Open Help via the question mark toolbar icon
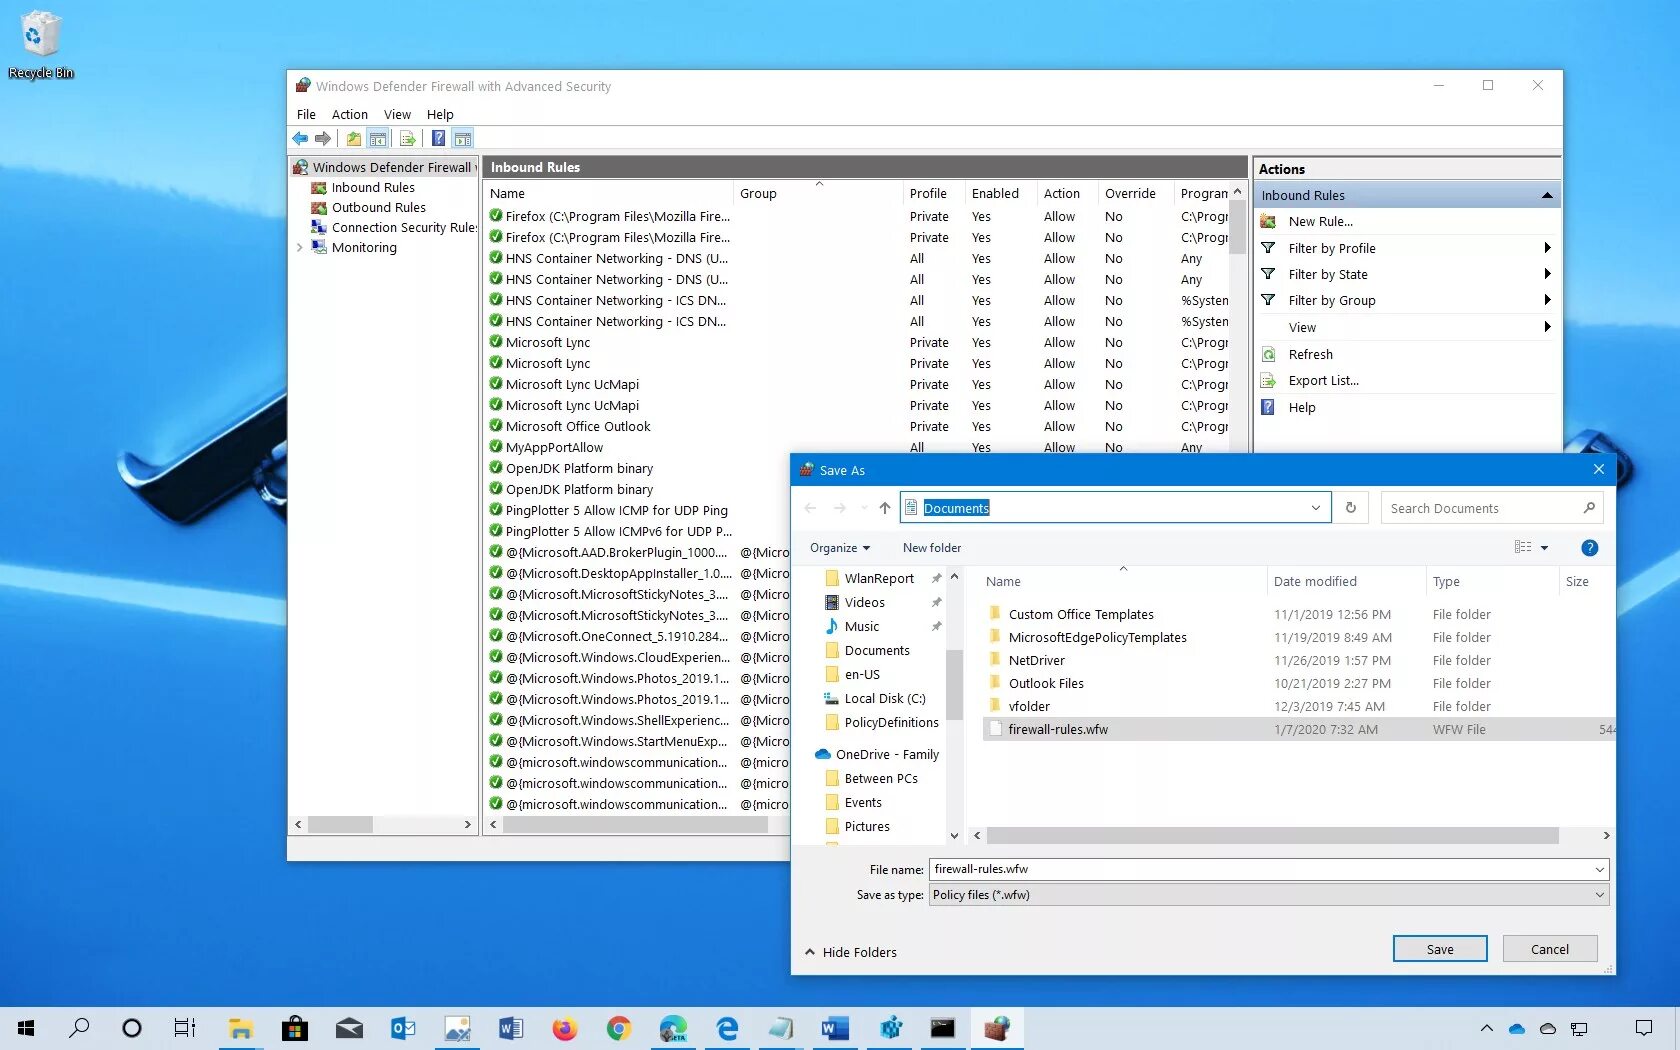This screenshot has height=1050, width=1680. tap(438, 139)
